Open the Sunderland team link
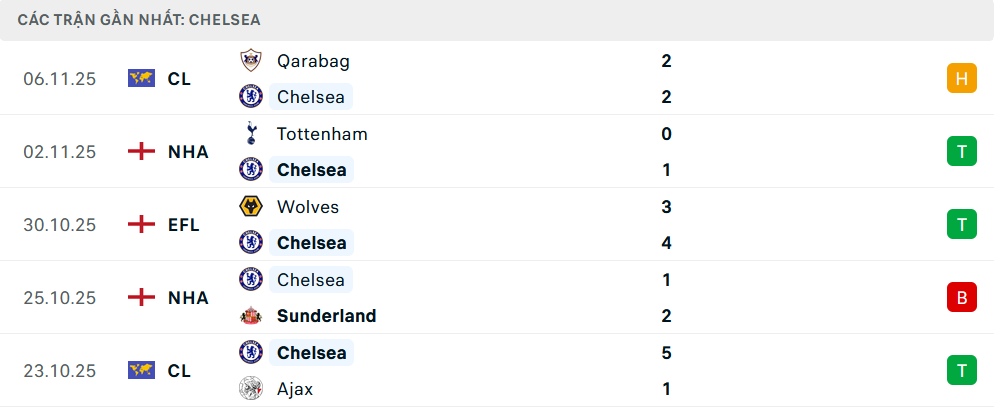 point(326,316)
